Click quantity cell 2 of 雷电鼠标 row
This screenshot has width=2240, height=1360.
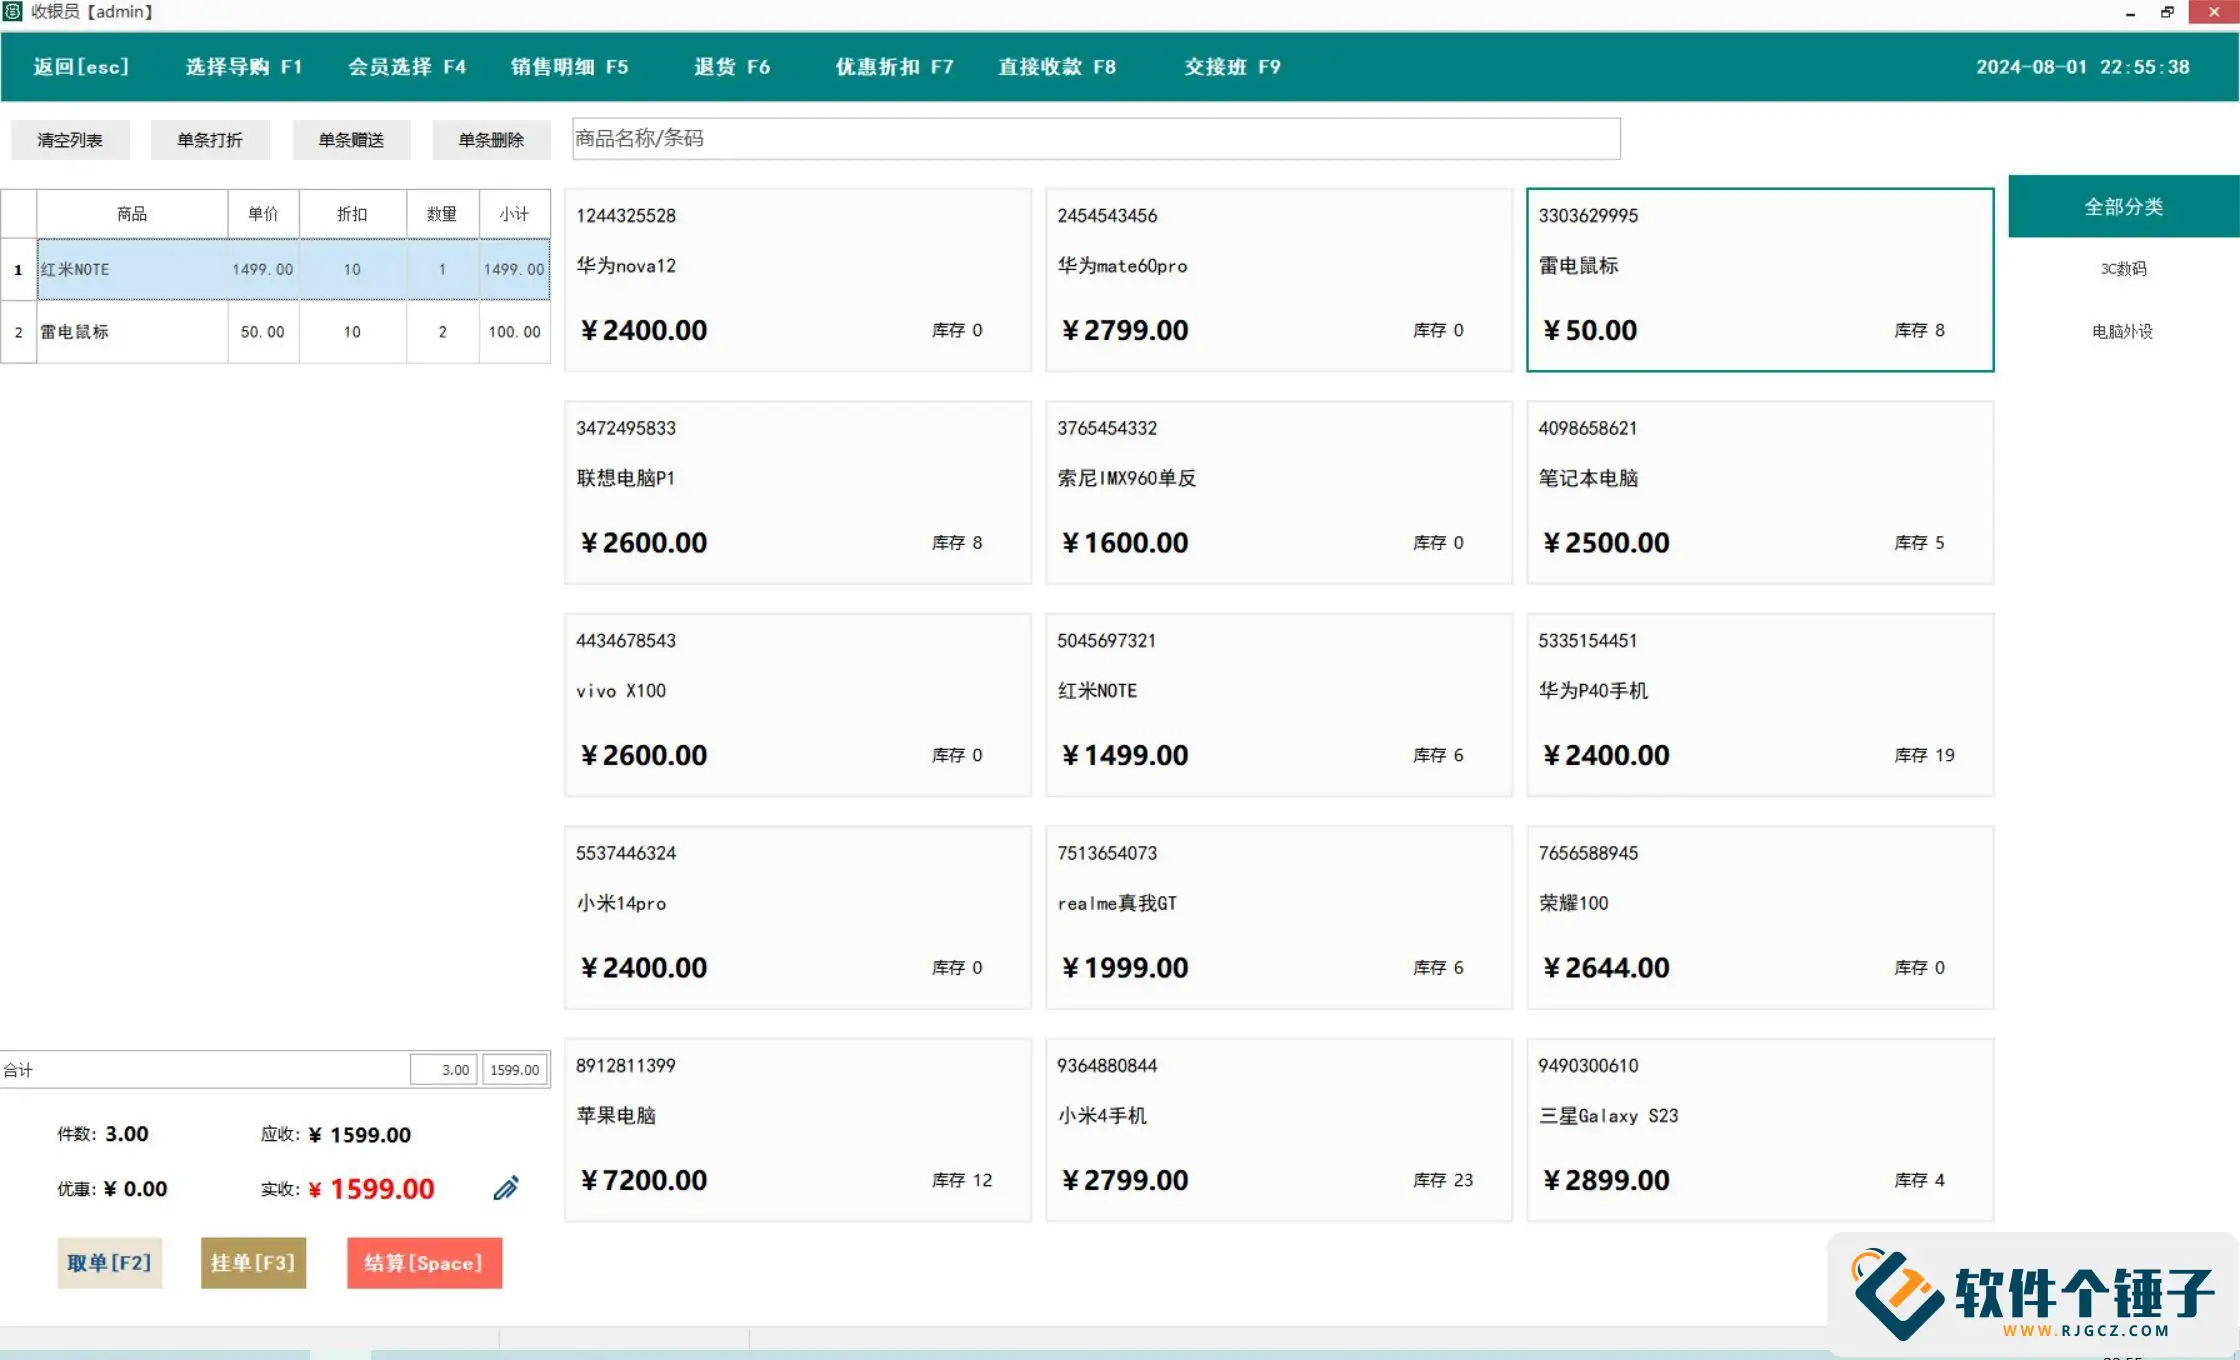[442, 332]
